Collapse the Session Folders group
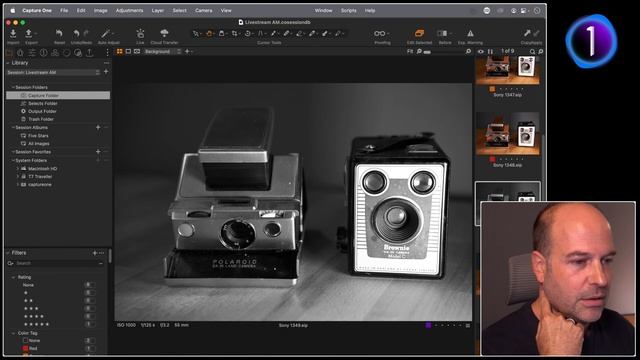The image size is (640, 360). point(13,87)
